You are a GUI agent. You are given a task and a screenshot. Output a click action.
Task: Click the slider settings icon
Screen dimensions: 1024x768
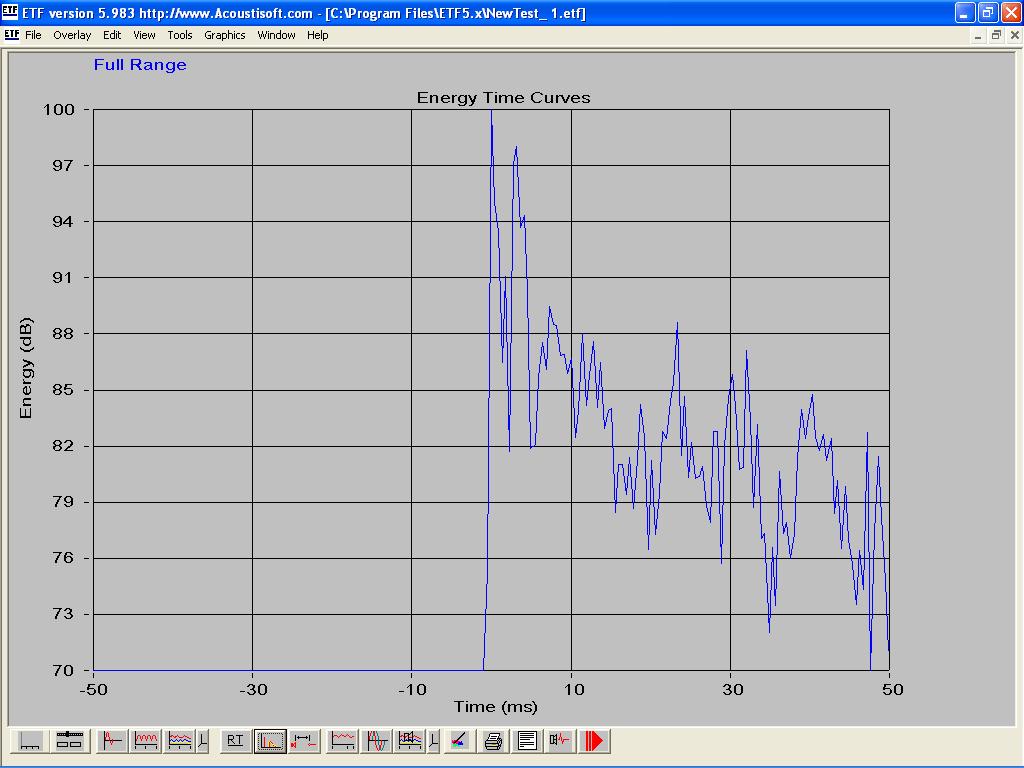tap(68, 741)
